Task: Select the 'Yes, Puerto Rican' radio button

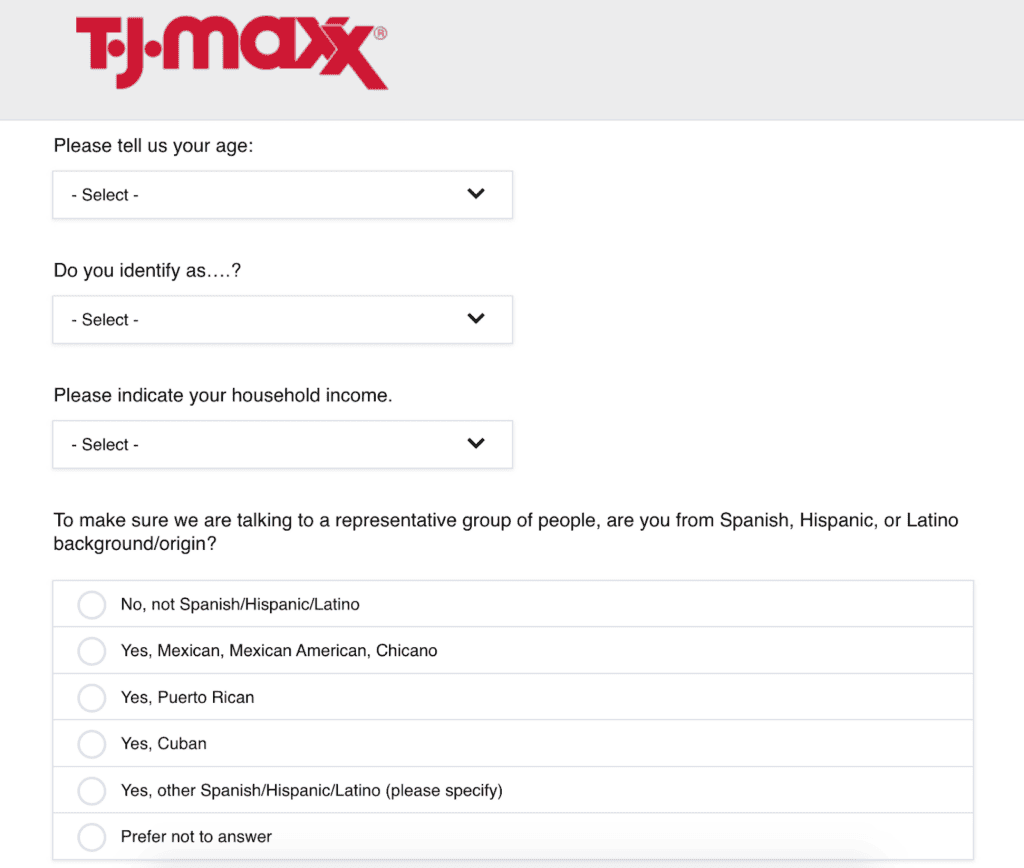Action: (x=92, y=698)
